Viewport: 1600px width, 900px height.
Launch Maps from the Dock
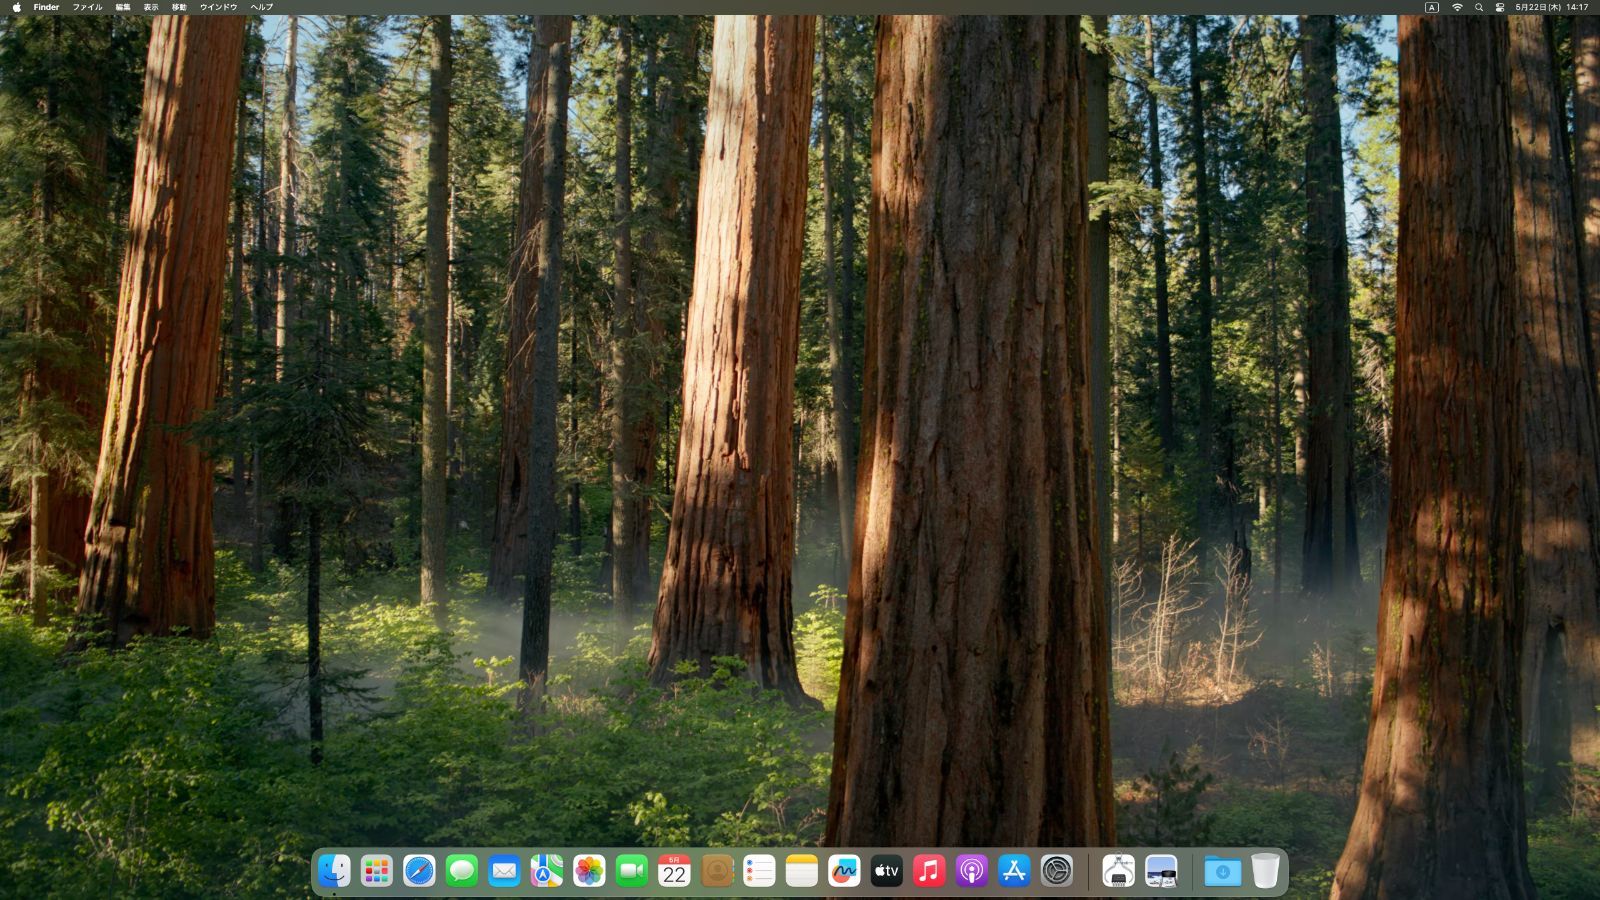(x=547, y=871)
